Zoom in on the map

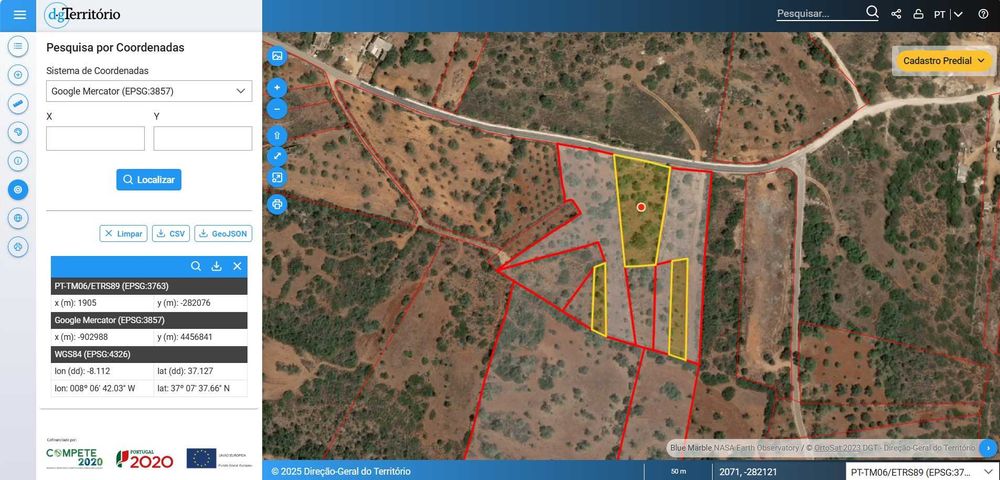(277, 87)
